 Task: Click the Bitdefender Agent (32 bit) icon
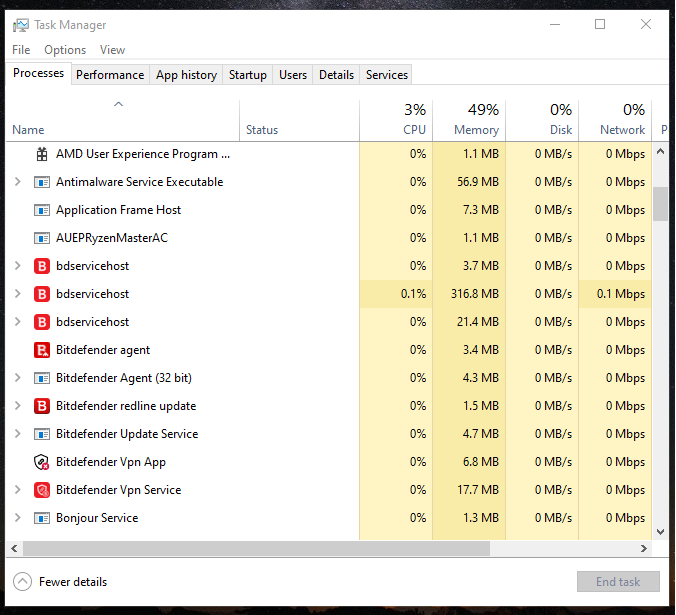(x=42, y=378)
